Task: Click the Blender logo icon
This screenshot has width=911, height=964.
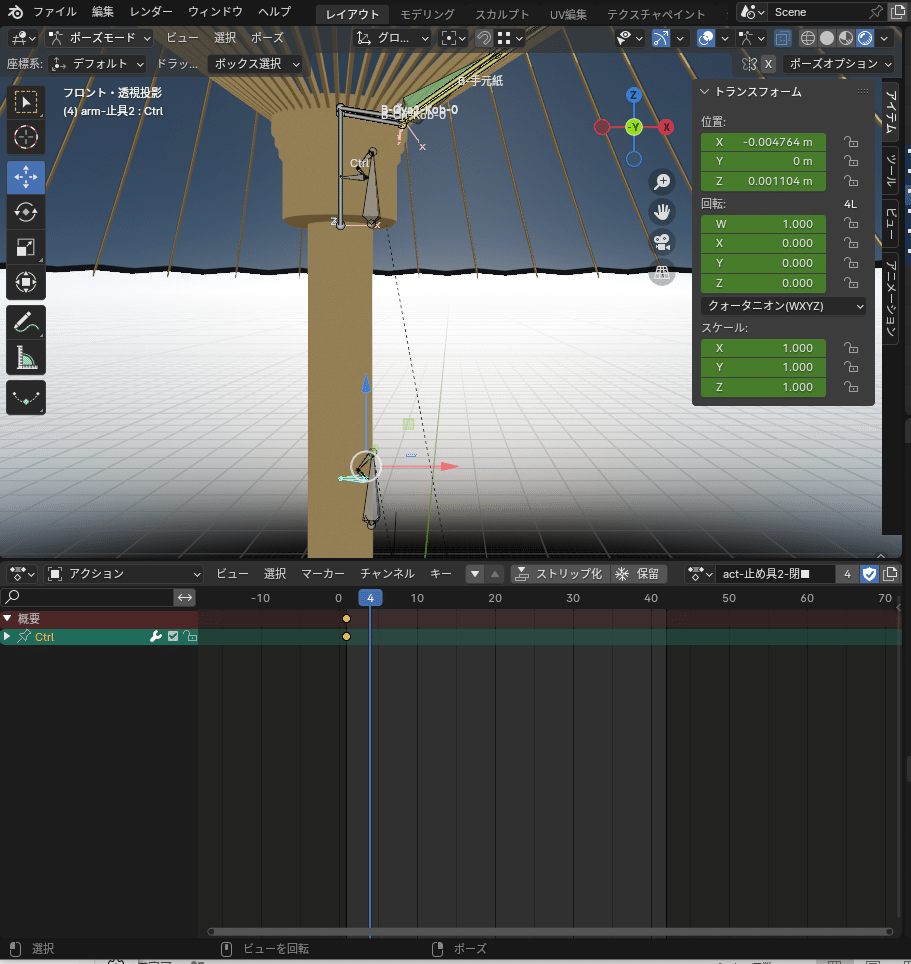Action: pos(15,12)
